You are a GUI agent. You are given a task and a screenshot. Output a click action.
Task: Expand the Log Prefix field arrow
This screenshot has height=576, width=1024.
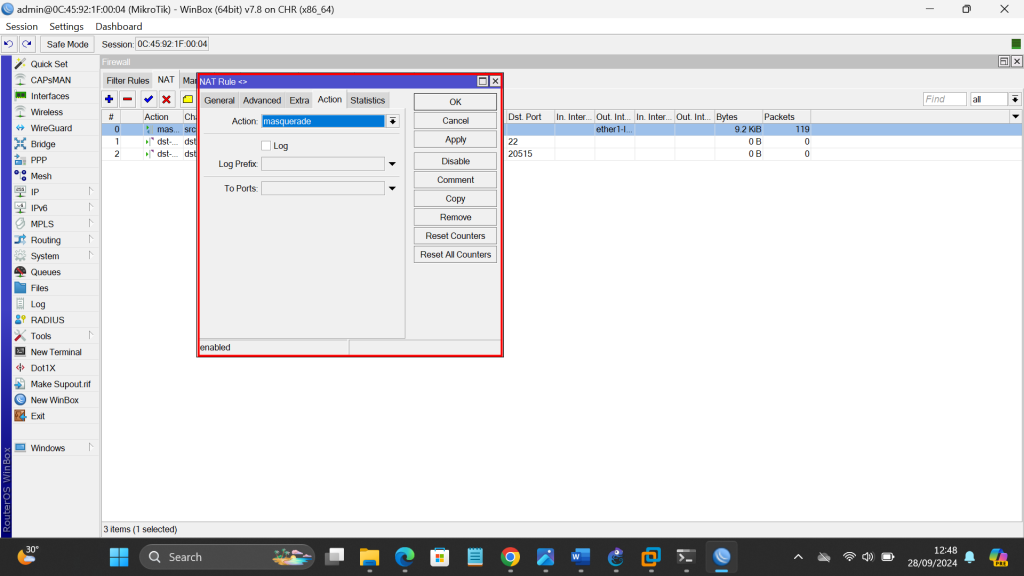tap(392, 164)
